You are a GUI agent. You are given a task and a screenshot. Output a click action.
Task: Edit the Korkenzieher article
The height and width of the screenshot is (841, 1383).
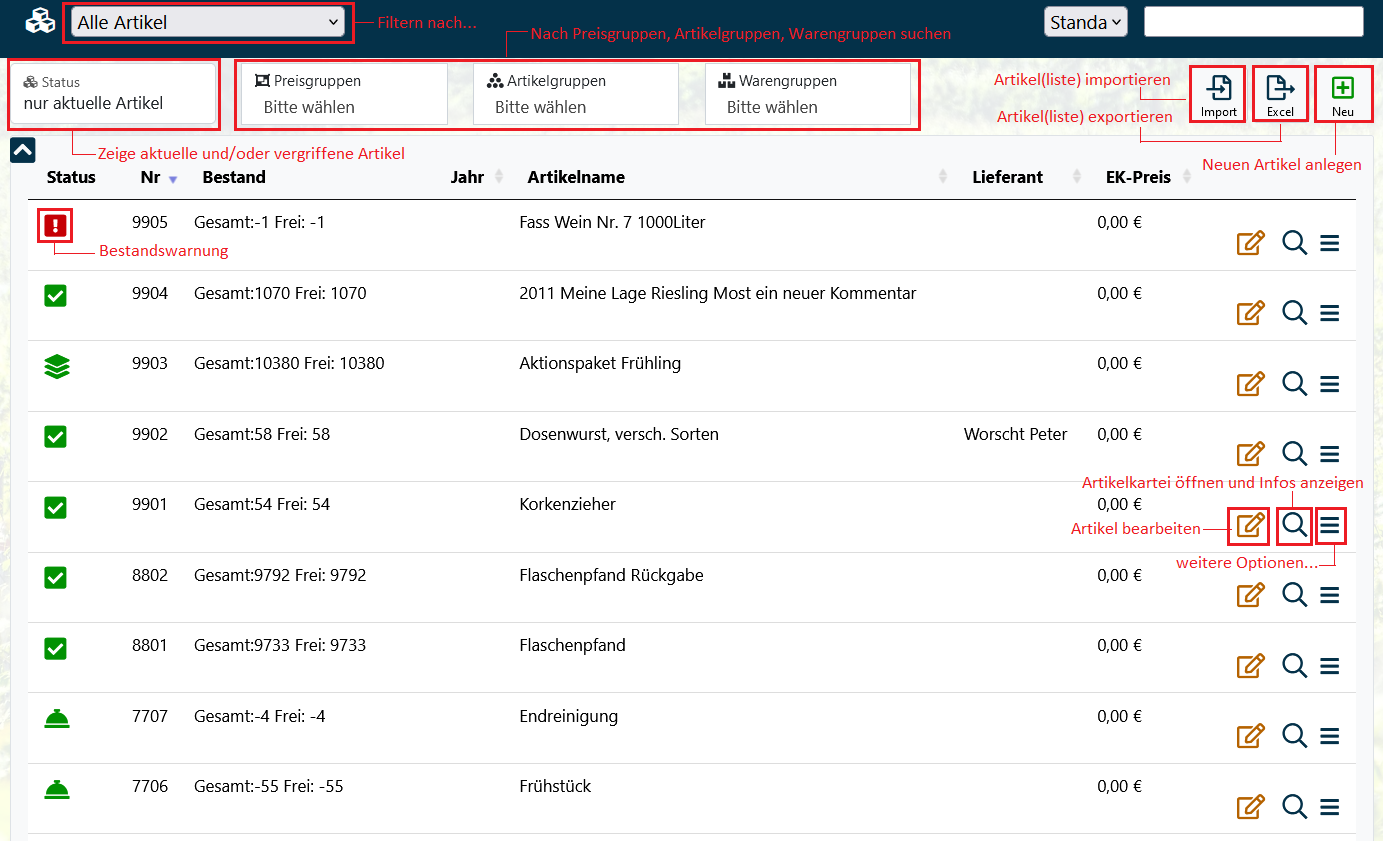[1249, 525]
